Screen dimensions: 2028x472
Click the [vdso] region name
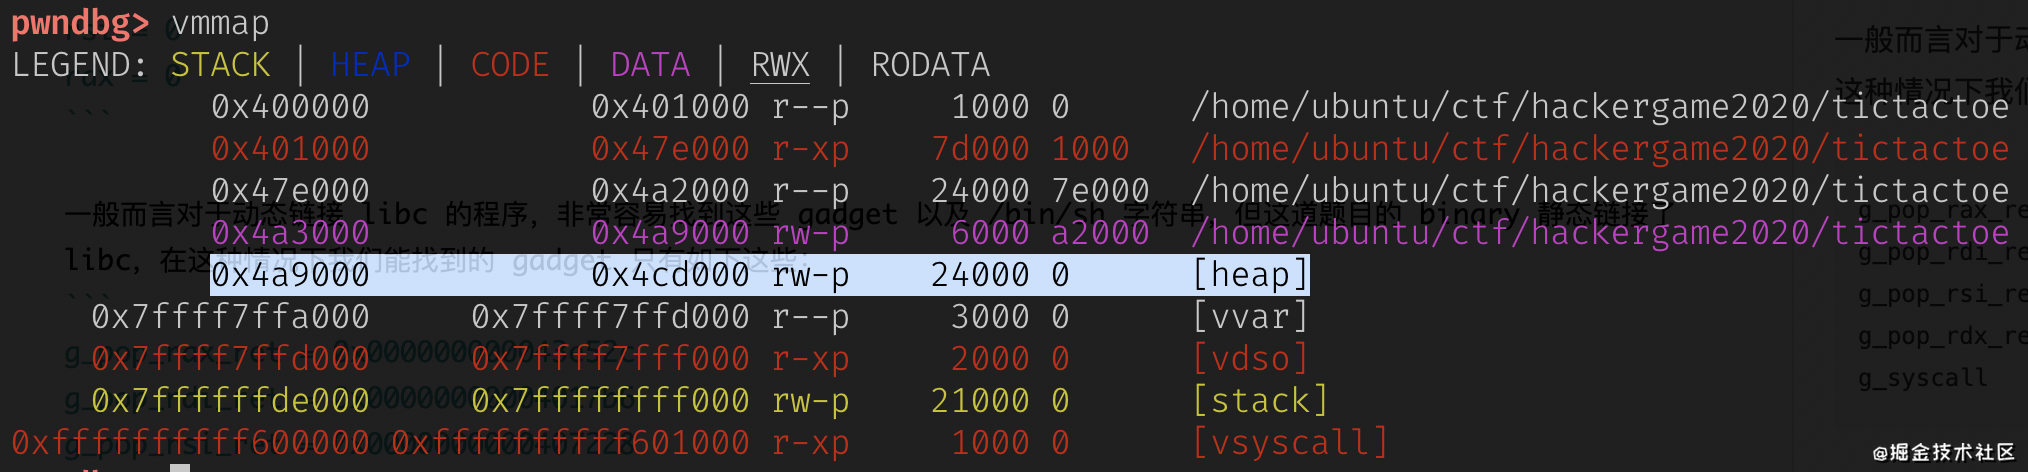pyautogui.click(x=1250, y=359)
